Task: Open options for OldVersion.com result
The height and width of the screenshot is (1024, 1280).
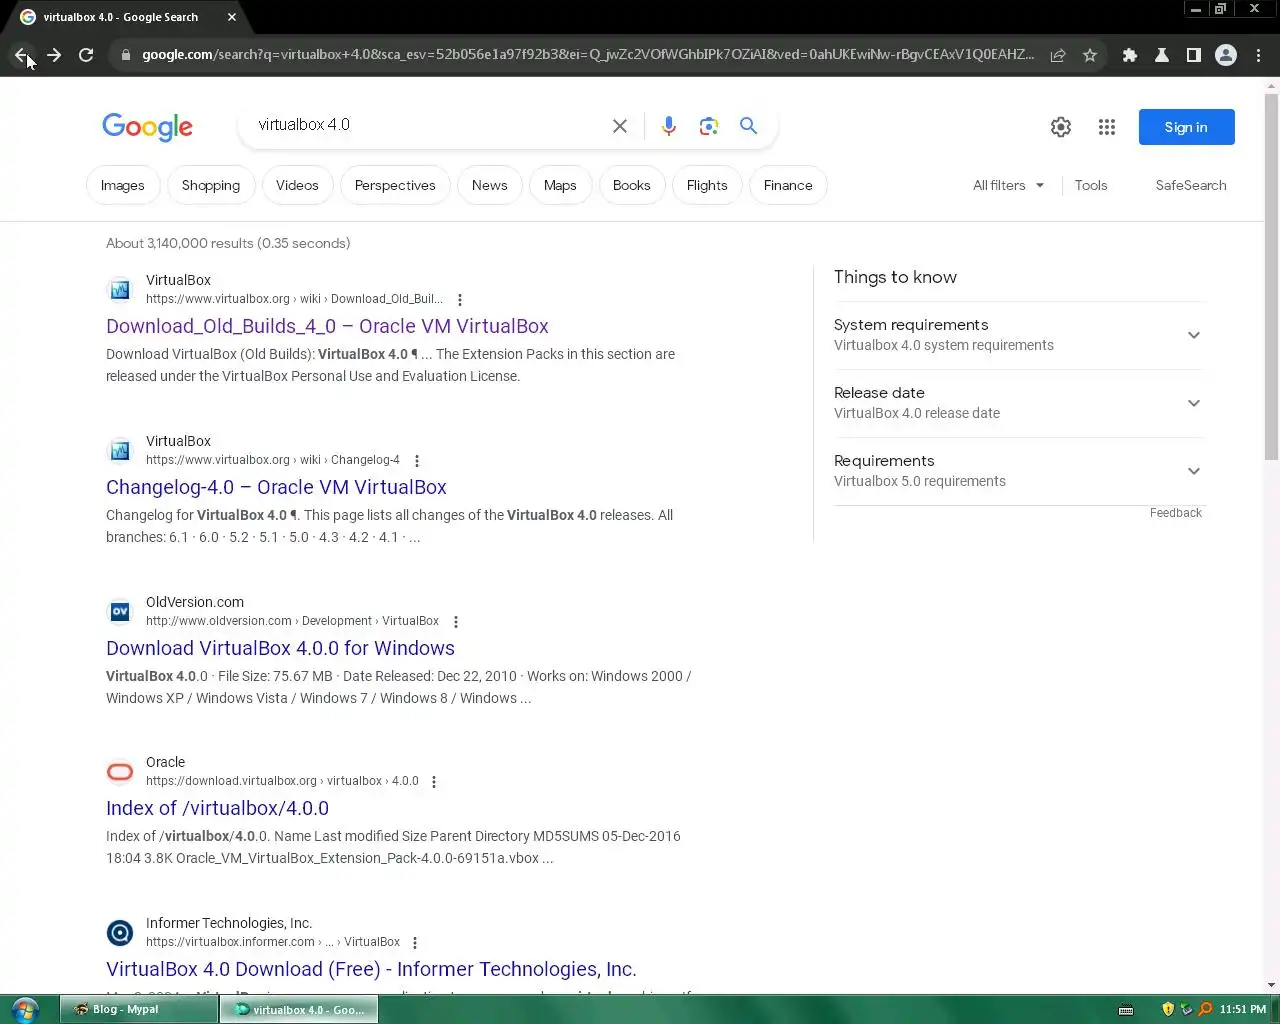Action: (456, 622)
